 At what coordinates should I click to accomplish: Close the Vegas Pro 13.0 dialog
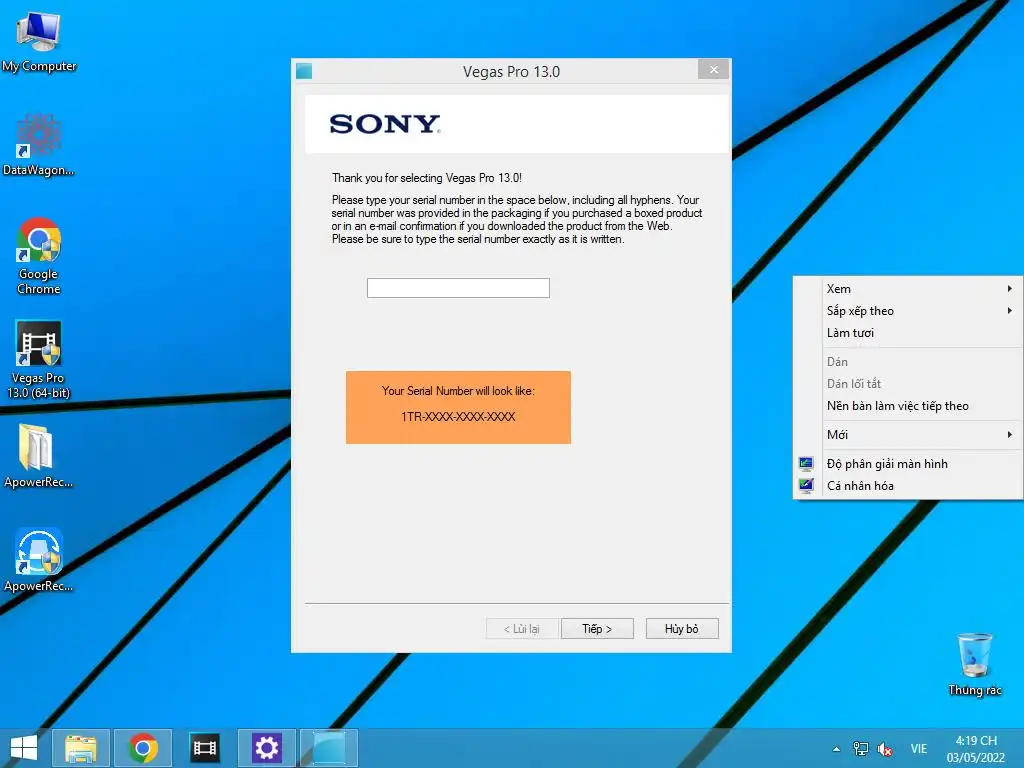(x=713, y=69)
